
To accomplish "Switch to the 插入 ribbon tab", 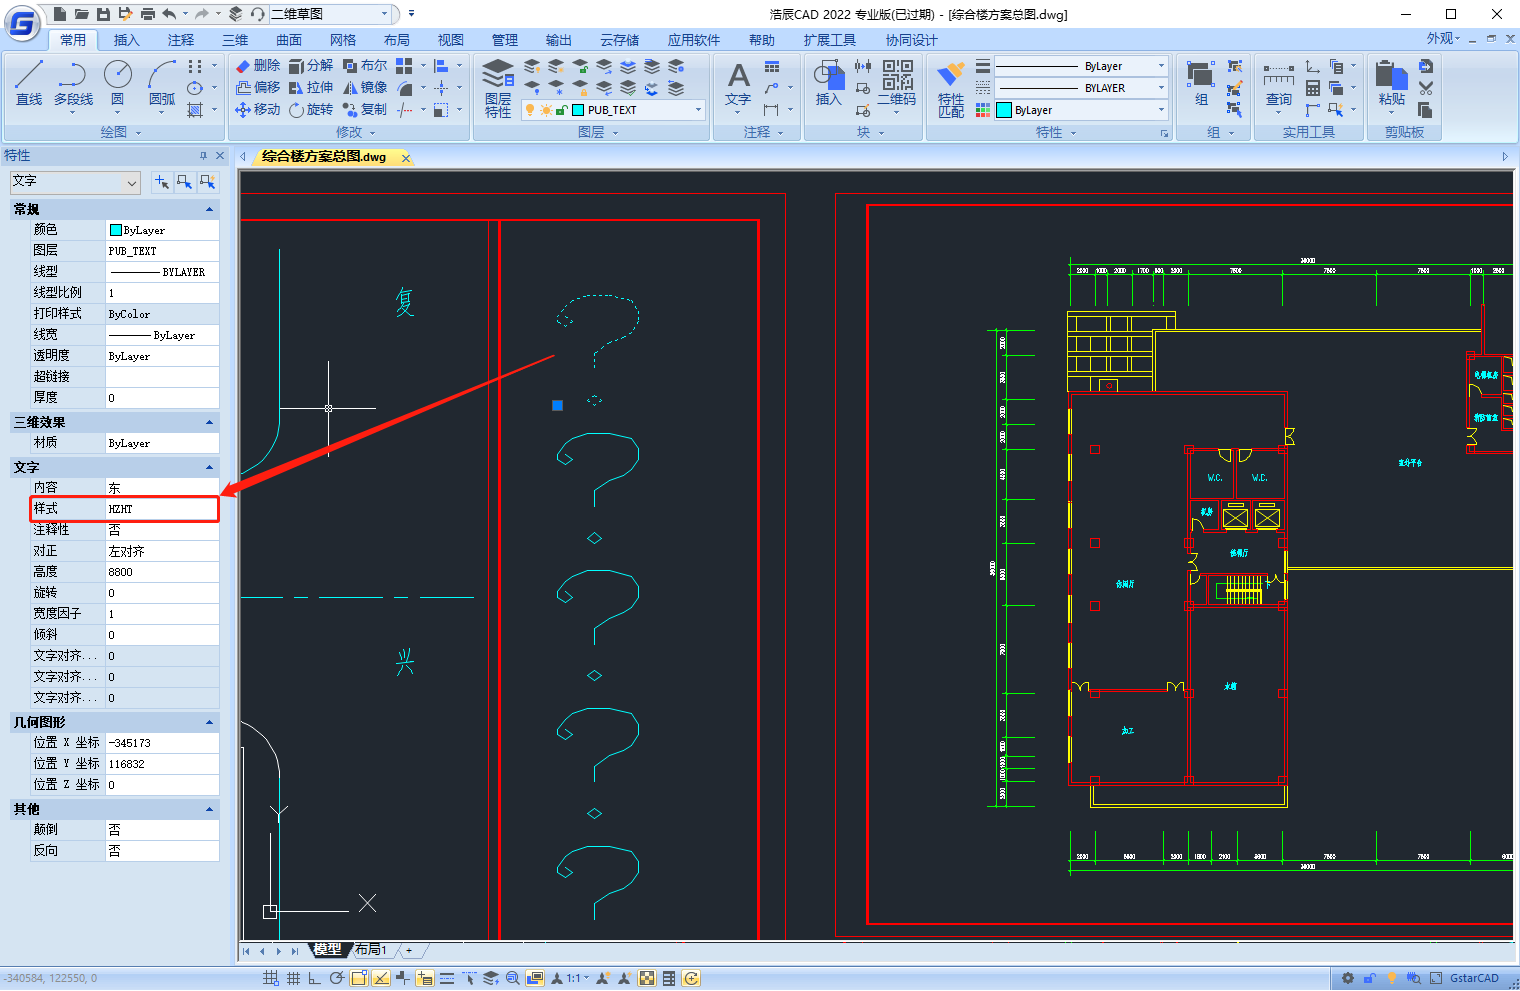I will [x=126, y=40].
